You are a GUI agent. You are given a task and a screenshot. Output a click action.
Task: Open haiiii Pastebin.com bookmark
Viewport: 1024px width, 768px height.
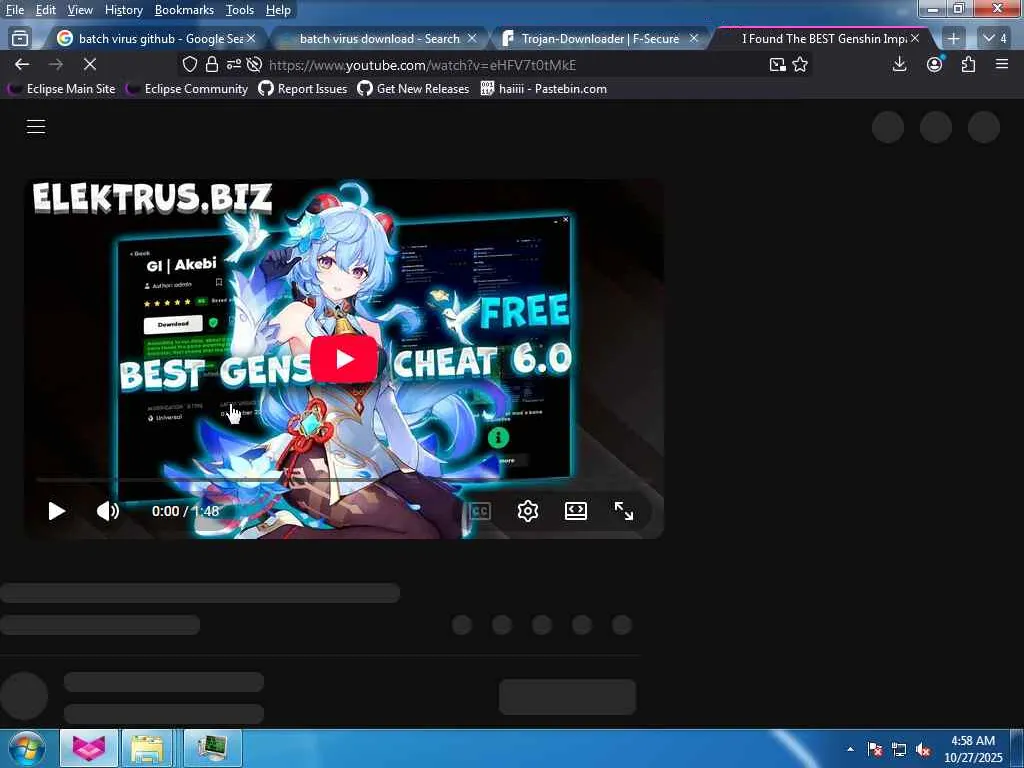pos(543,89)
